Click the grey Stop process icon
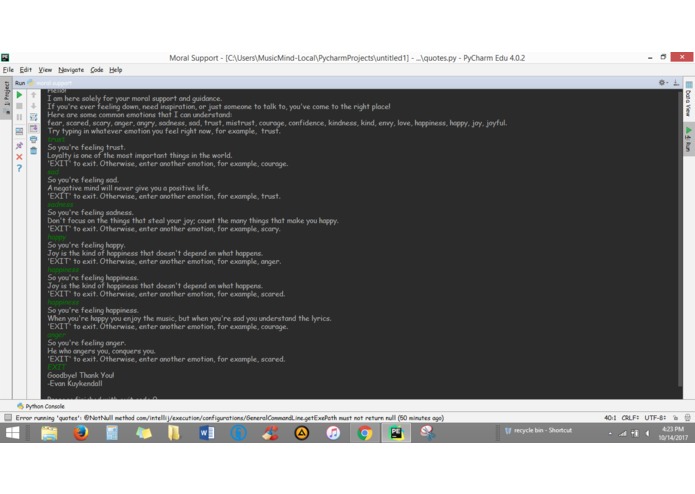Image resolution: width=695 pixels, height=494 pixels. click(x=19, y=106)
